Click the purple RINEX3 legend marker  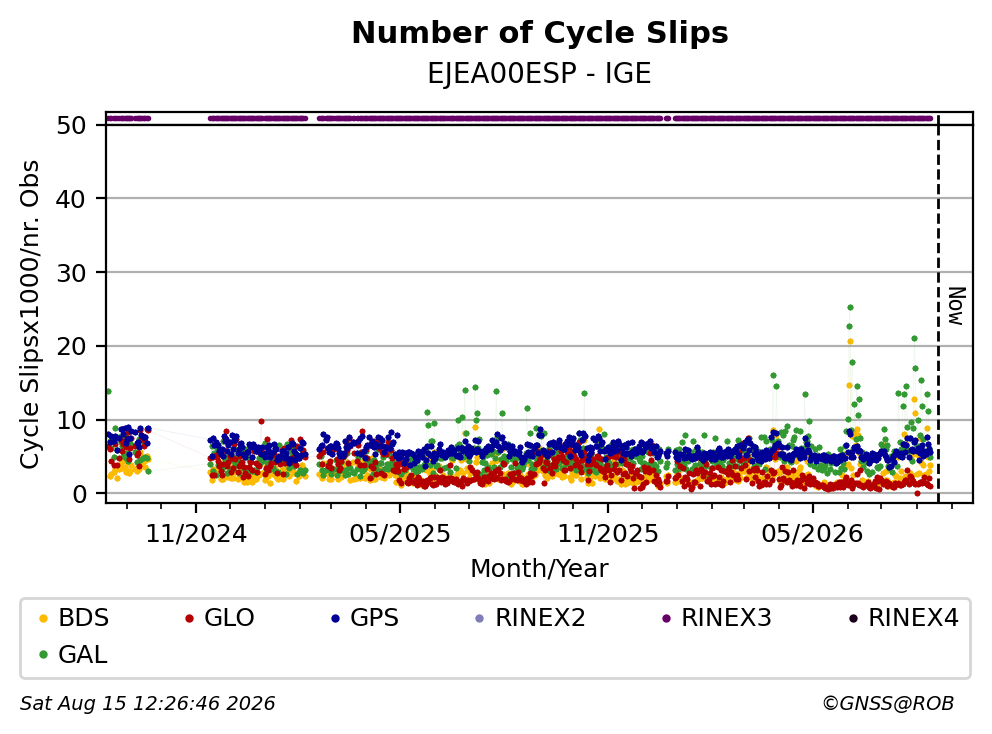(666, 618)
